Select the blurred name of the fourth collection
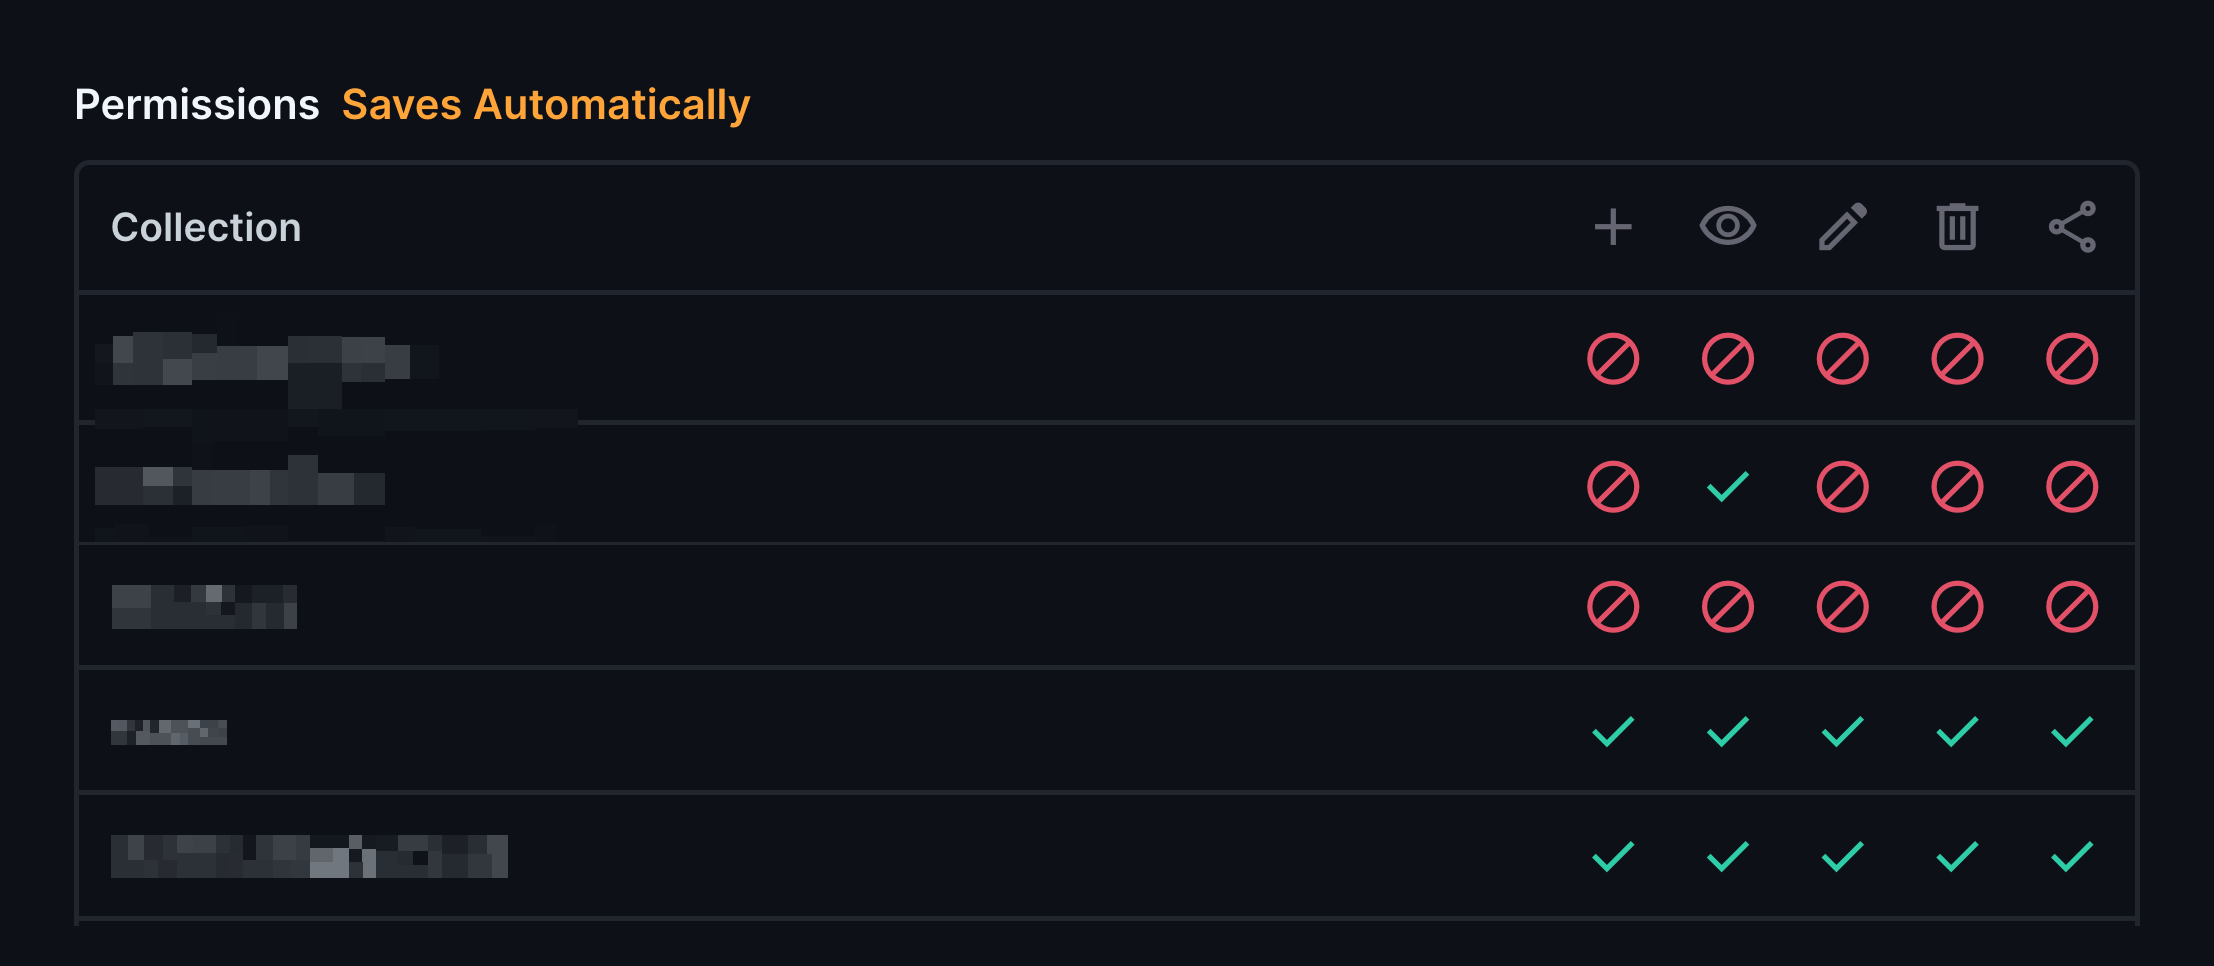This screenshot has width=2214, height=966. pyautogui.click(x=169, y=733)
